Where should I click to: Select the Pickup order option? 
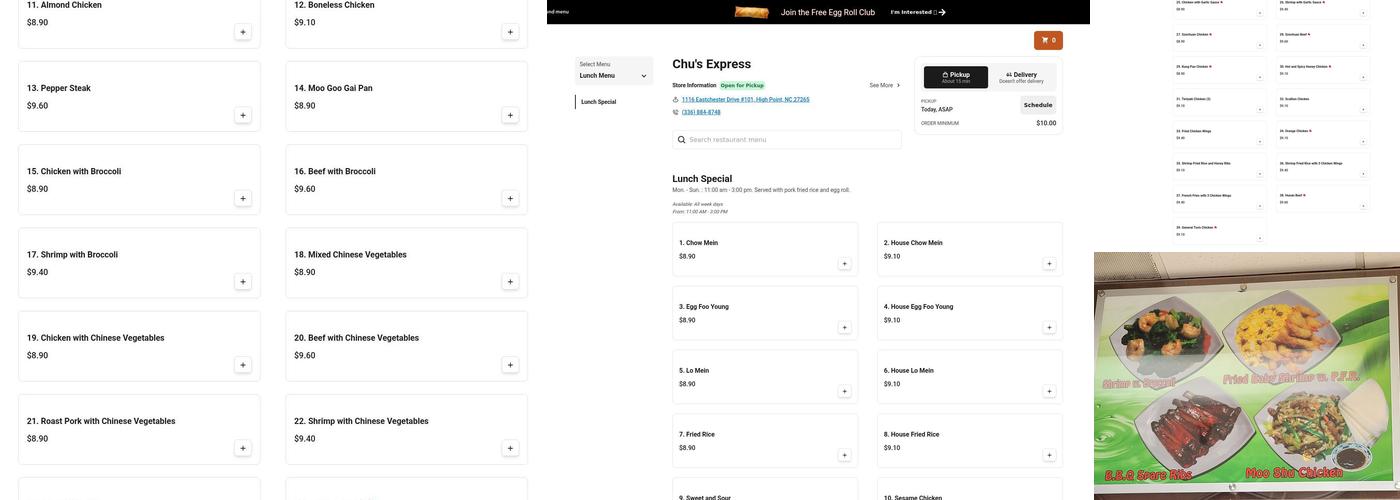[955, 77]
